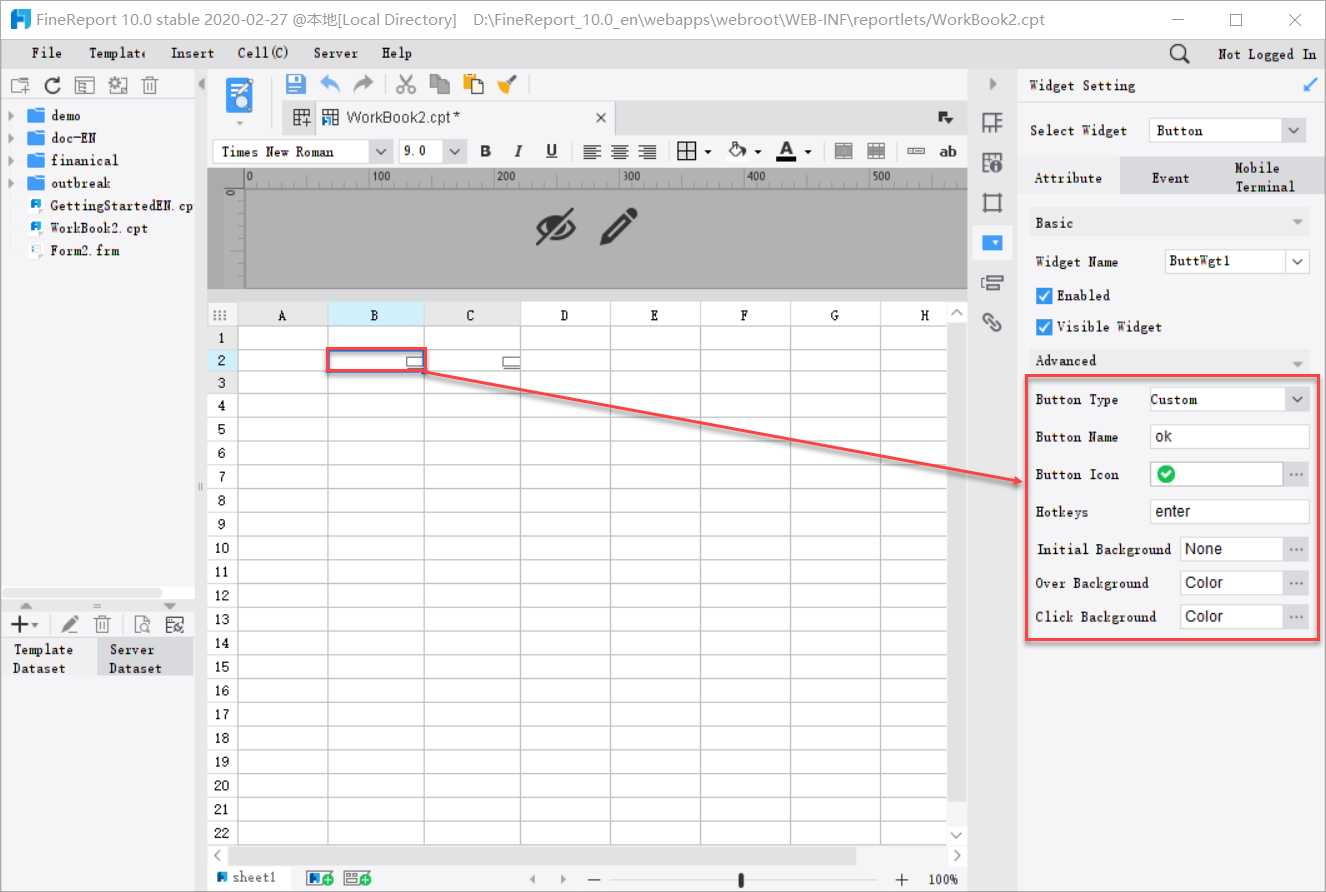Open the Select Widget dropdown
The width and height of the screenshot is (1326, 892).
tap(1293, 130)
